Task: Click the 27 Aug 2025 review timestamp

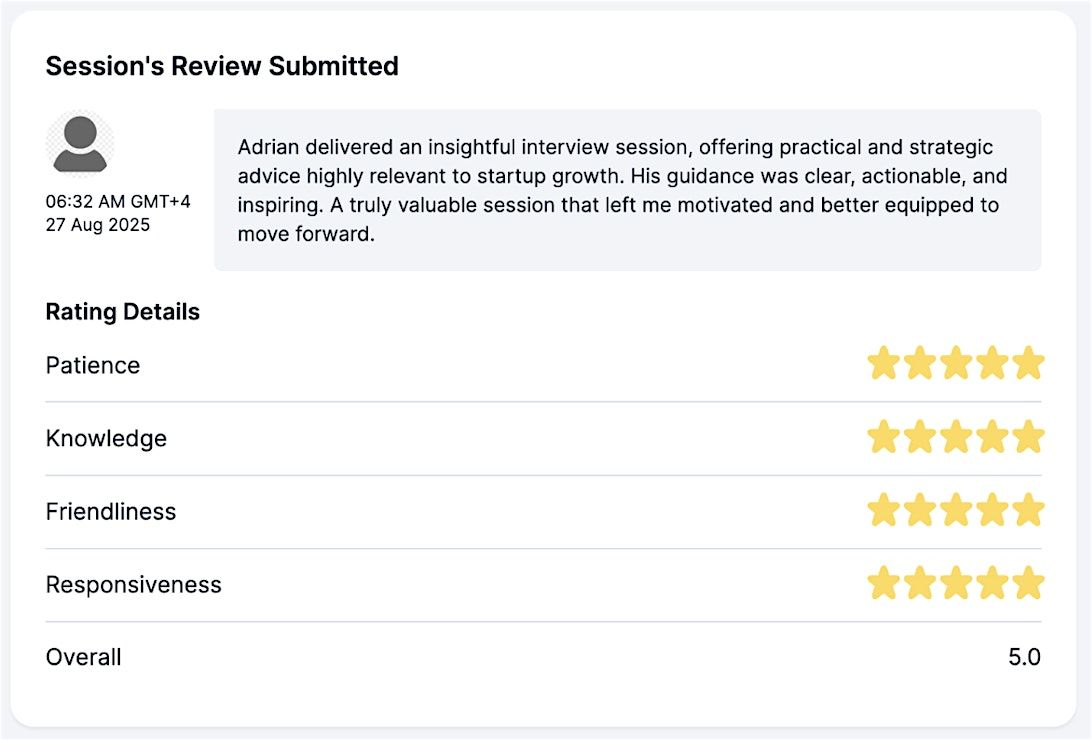Action: pos(98,225)
